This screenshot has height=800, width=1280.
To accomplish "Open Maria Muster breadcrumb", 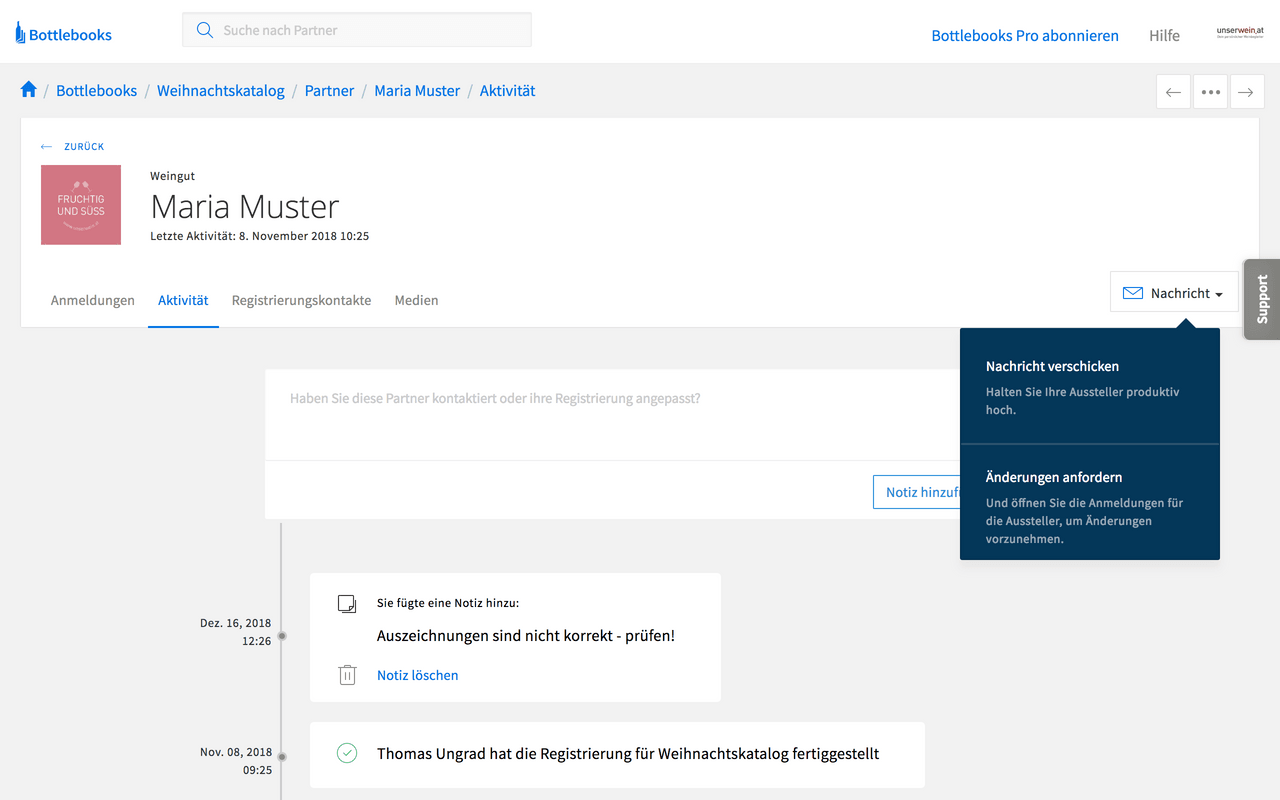I will point(417,90).
